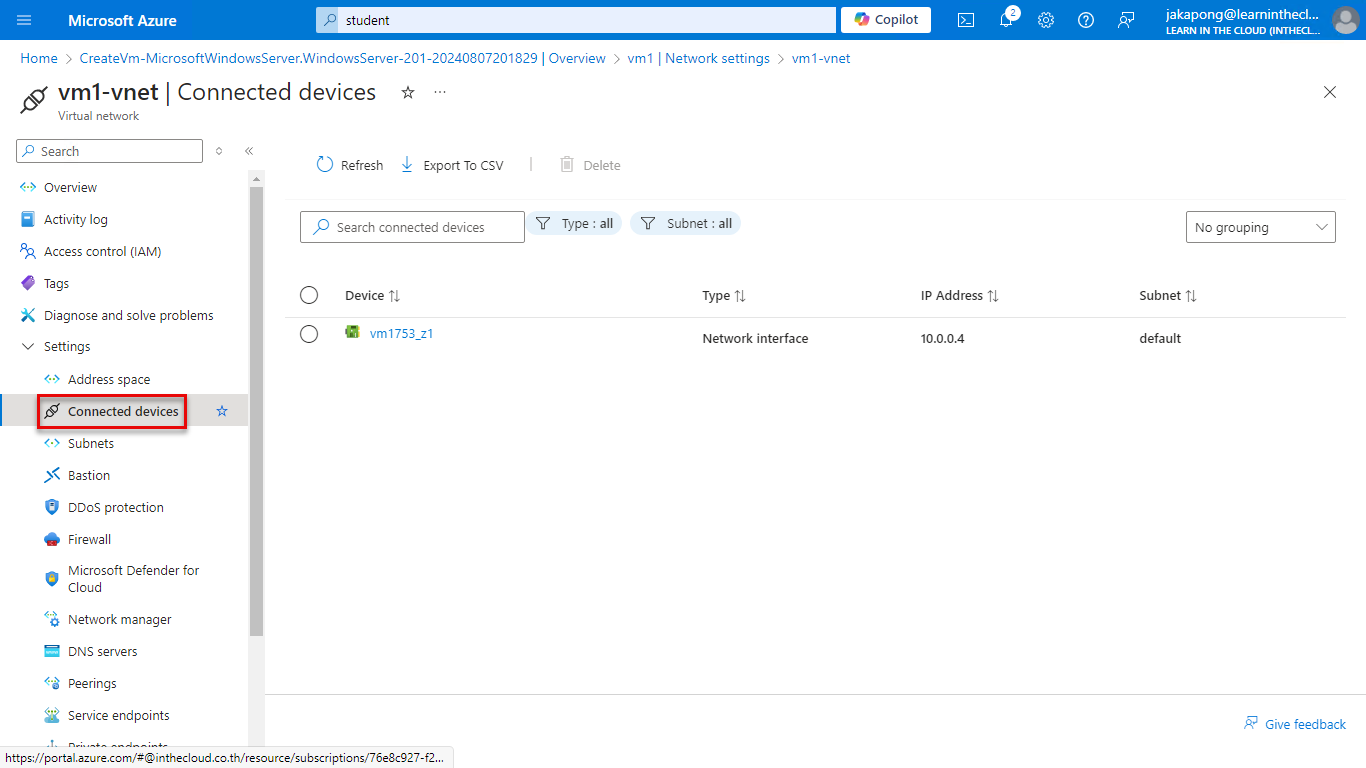Favorite Connected devices with the star icon
The height and width of the screenshot is (768, 1366).
[x=222, y=411]
